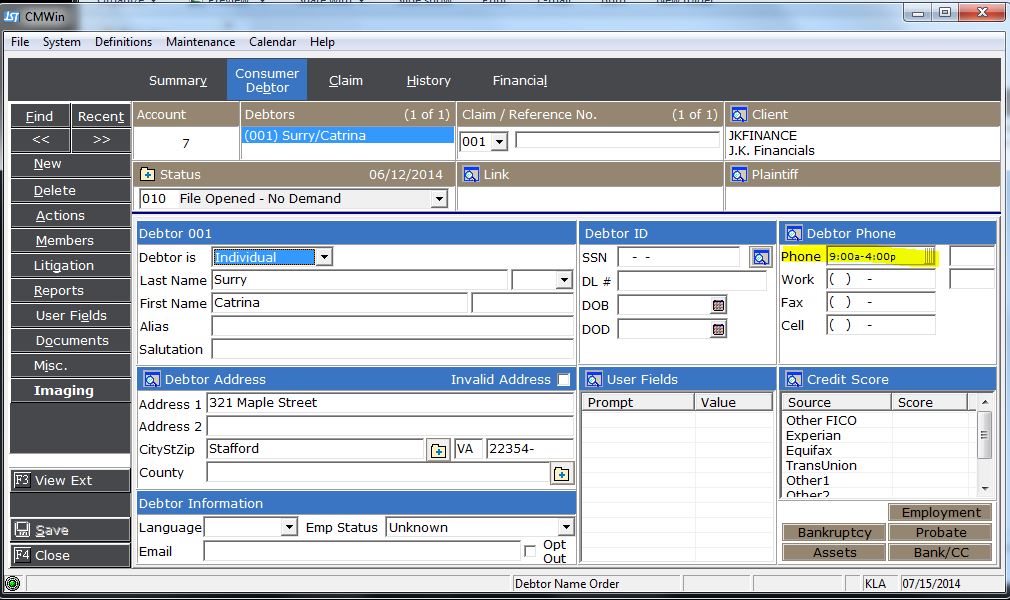Click the CityStZip lookup plus icon
This screenshot has width=1010, height=600.
click(438, 450)
